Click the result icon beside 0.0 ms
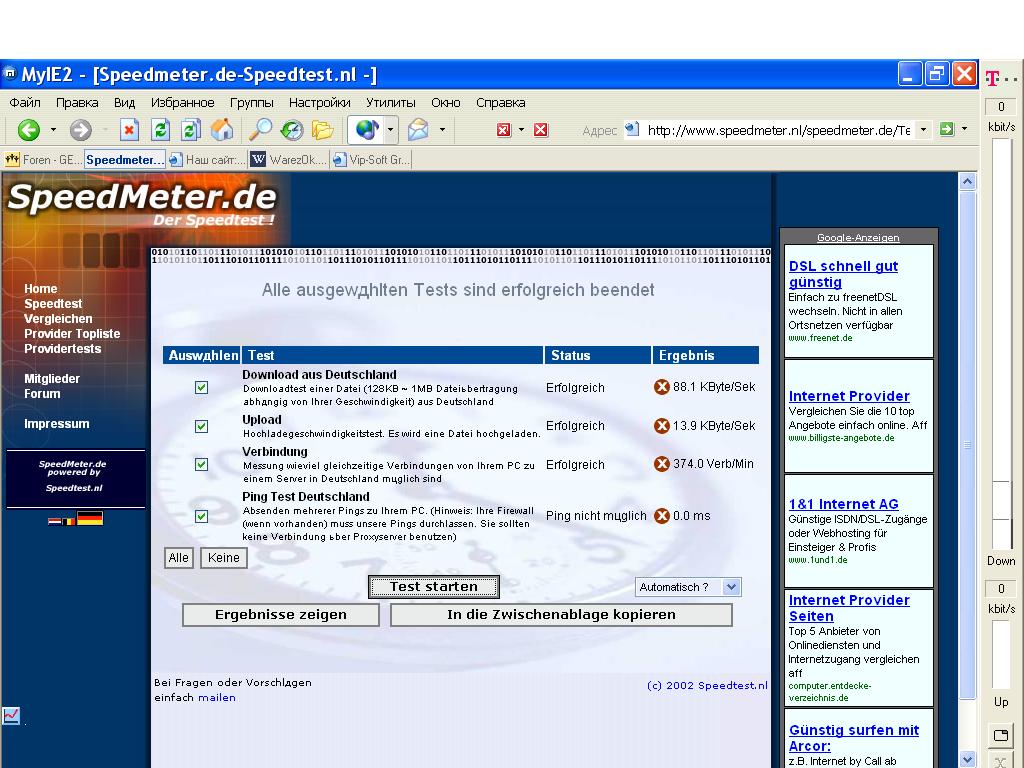The width and height of the screenshot is (1024, 768). pos(662,515)
